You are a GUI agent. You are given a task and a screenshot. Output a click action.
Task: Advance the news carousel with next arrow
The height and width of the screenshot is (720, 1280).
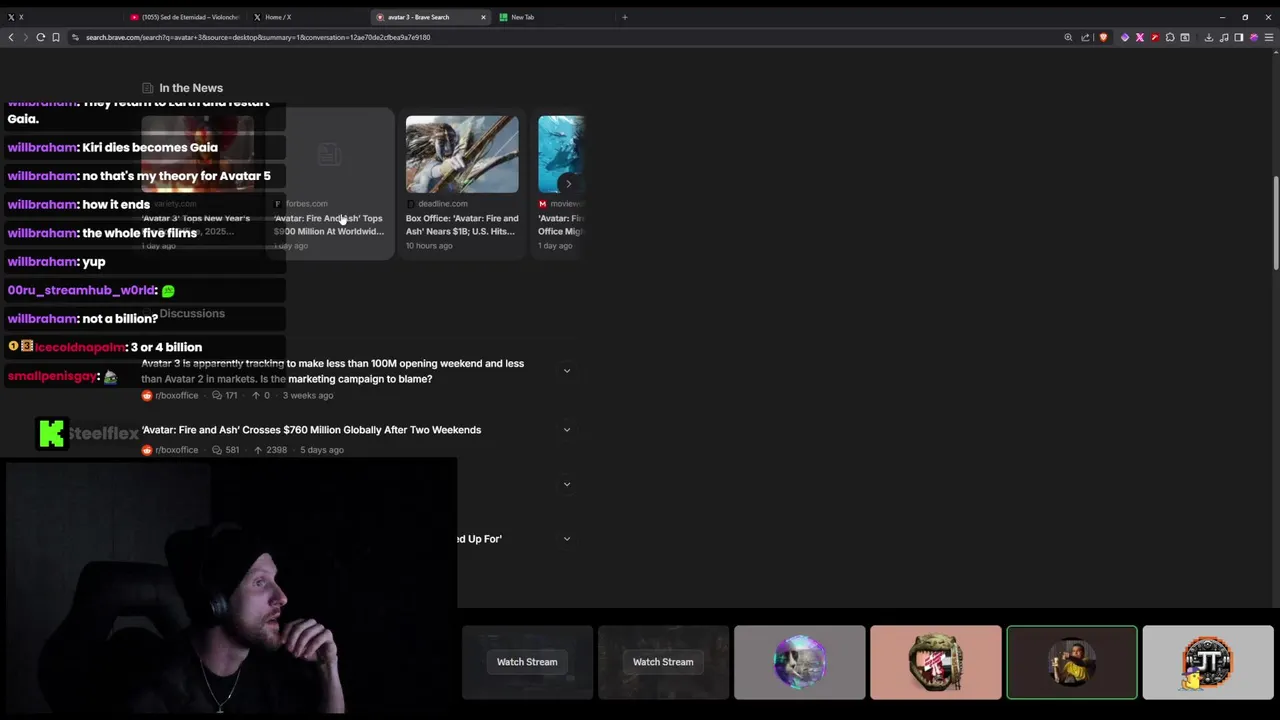(568, 183)
